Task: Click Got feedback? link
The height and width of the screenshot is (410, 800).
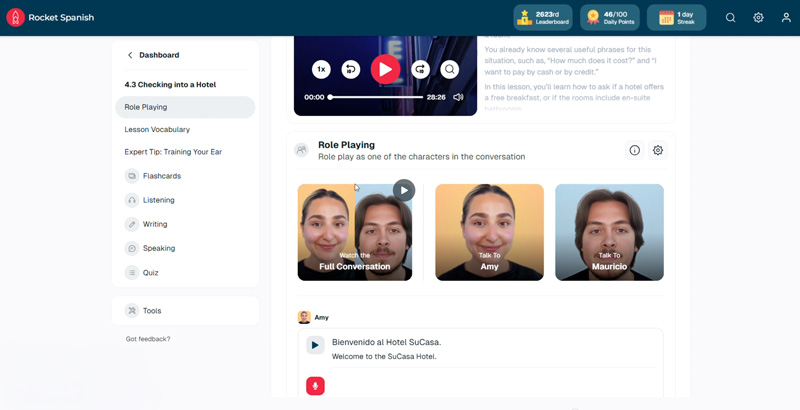Action: tap(148, 339)
